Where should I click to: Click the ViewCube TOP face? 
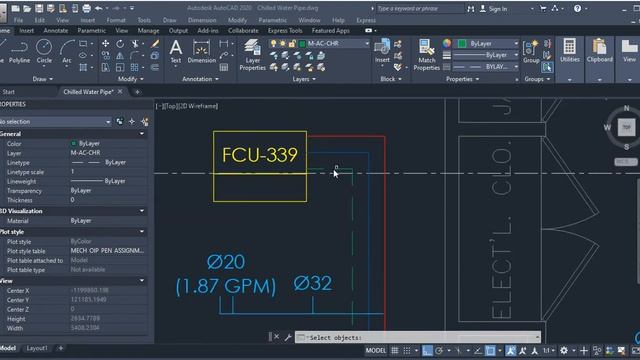[626, 127]
